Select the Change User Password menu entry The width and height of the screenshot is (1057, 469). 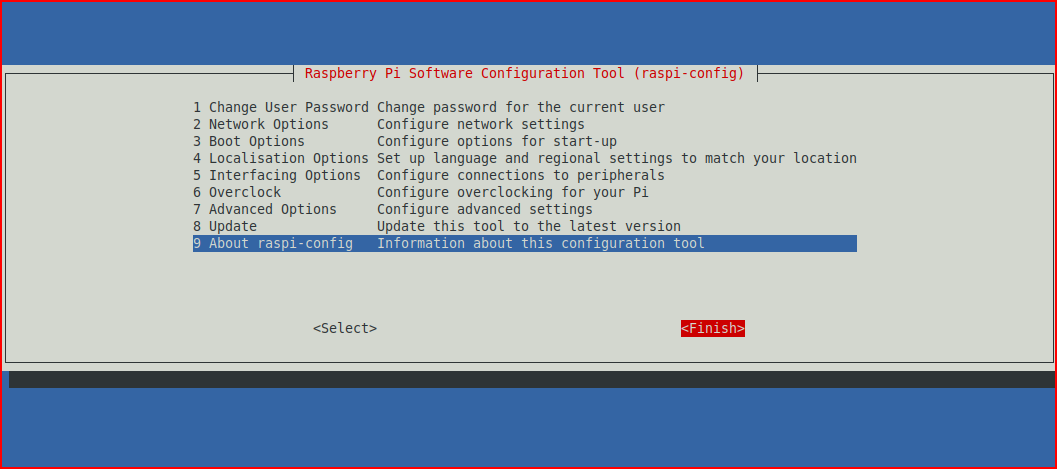[x=524, y=108]
